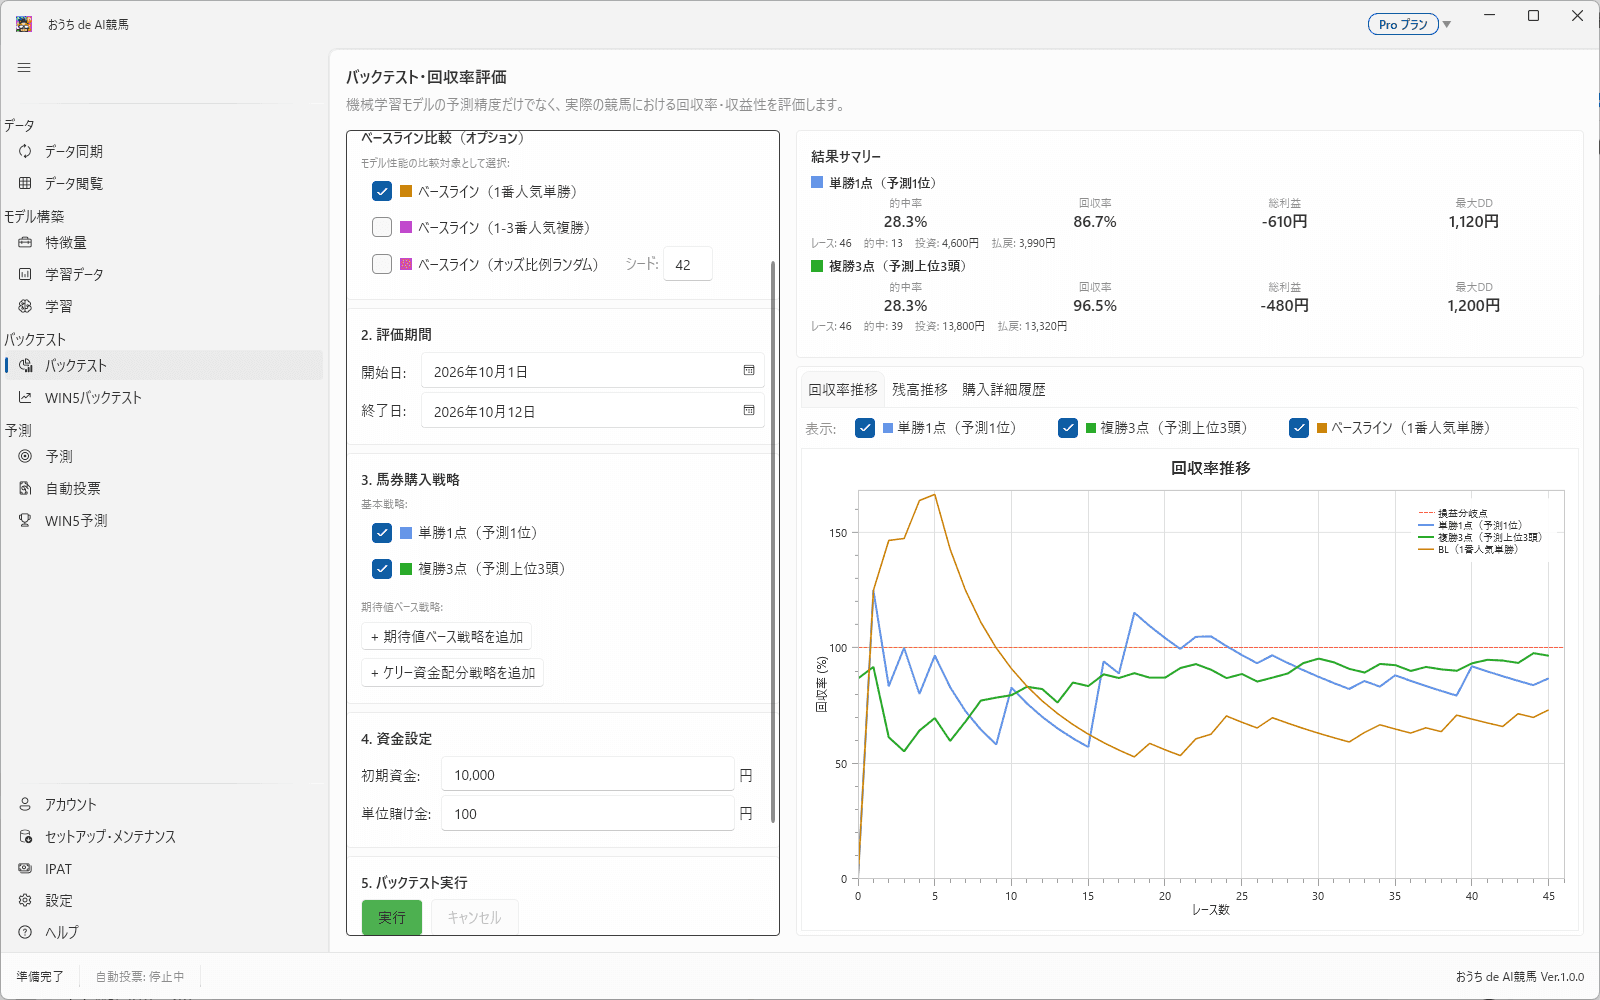Hide 単勝1点 series in chart display

click(x=865, y=428)
